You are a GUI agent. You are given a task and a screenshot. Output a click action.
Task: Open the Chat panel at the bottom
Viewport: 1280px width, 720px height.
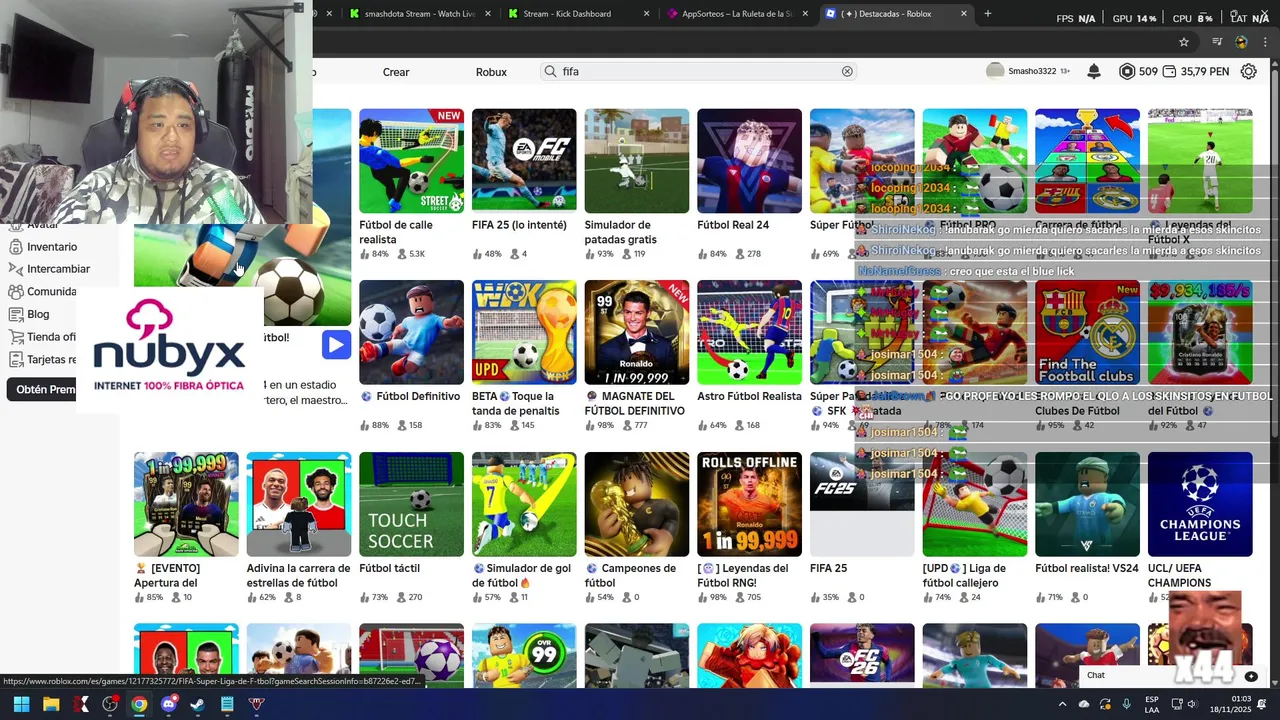click(x=1172, y=675)
